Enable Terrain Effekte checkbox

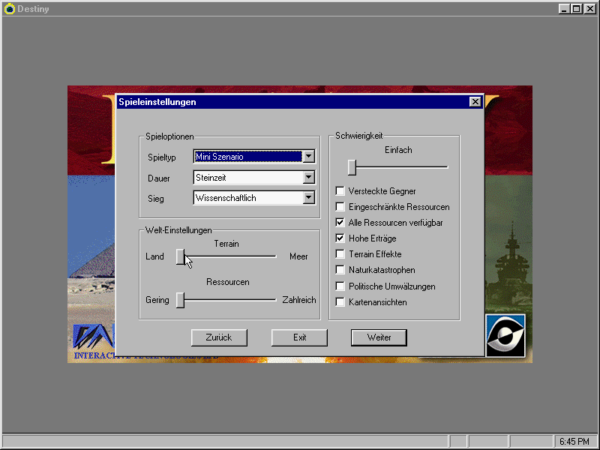(340, 254)
